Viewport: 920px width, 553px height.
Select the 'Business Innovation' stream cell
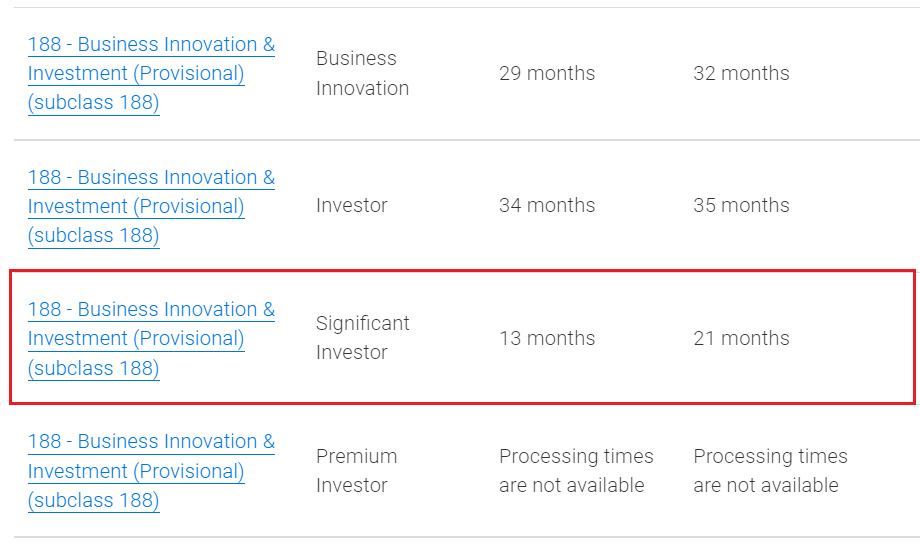click(x=362, y=73)
